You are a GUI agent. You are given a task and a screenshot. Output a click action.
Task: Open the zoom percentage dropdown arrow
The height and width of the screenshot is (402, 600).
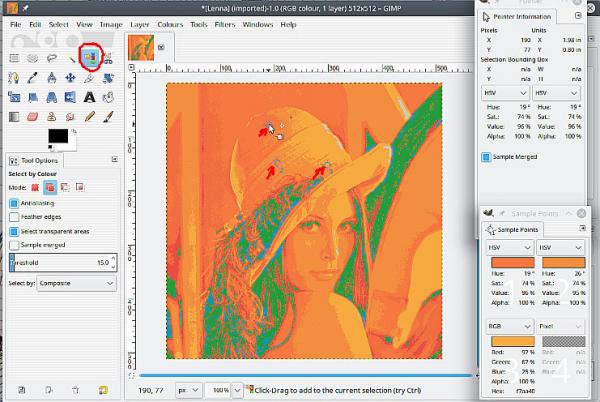237,390
